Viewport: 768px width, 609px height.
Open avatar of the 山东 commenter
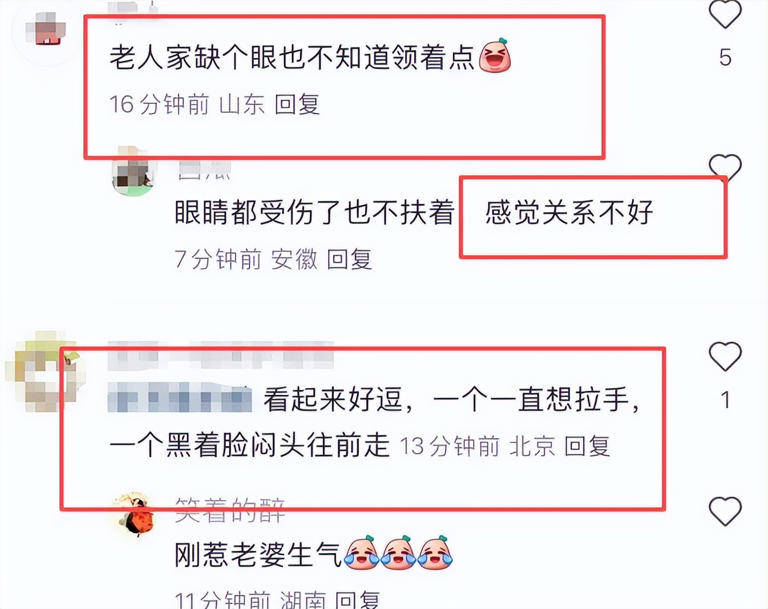pyautogui.click(x=46, y=30)
